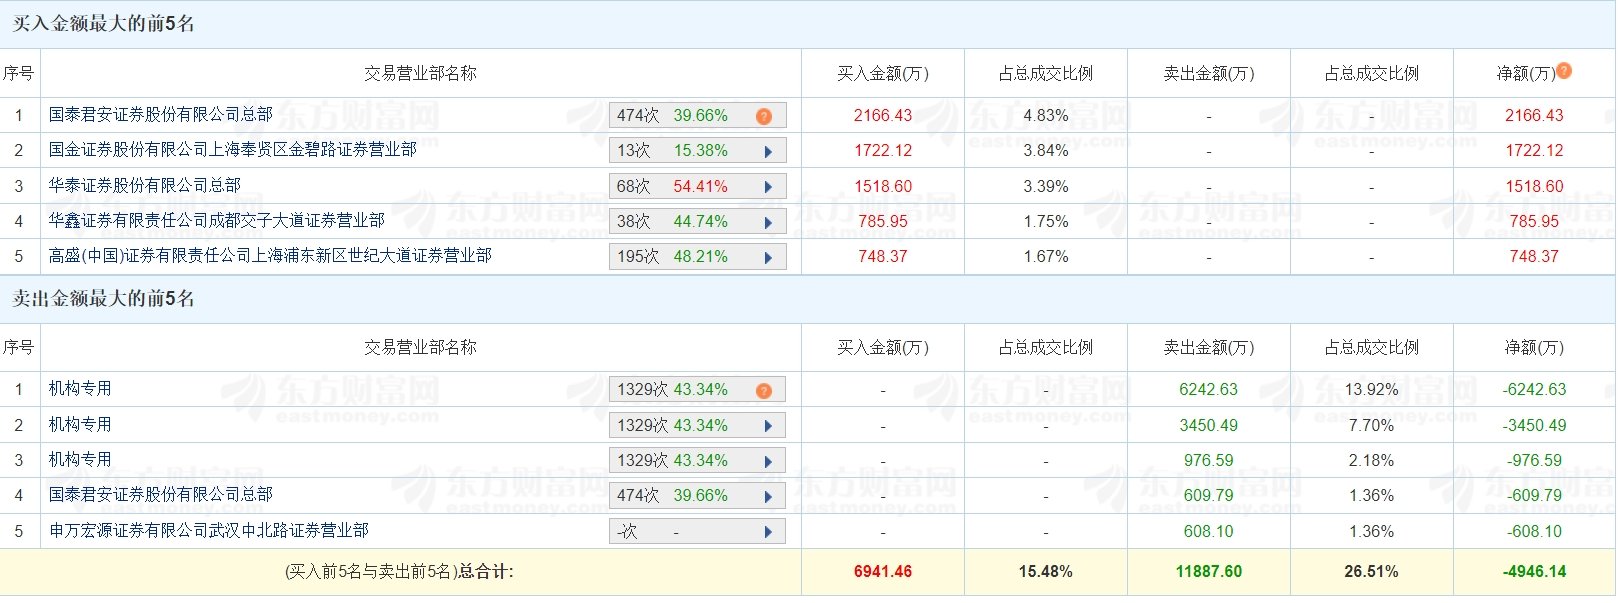The width and height of the screenshot is (1618, 603).
Task: Click 交易营业部名称 header in the sell table
Action: [421, 347]
